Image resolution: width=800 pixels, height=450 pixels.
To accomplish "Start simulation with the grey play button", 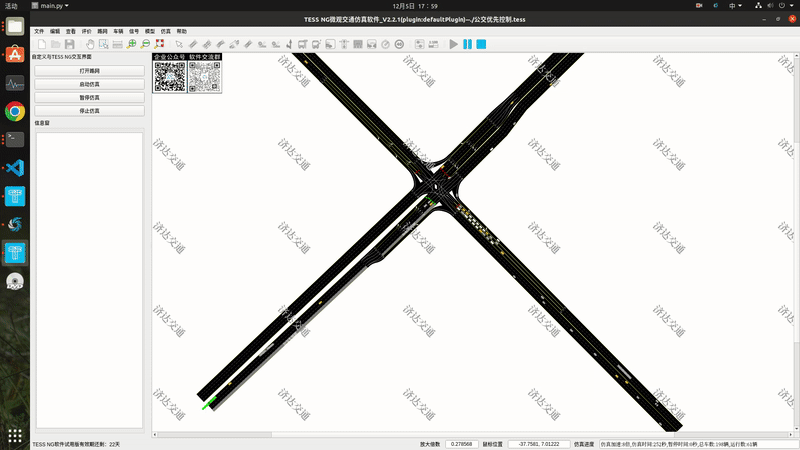I will (453, 44).
